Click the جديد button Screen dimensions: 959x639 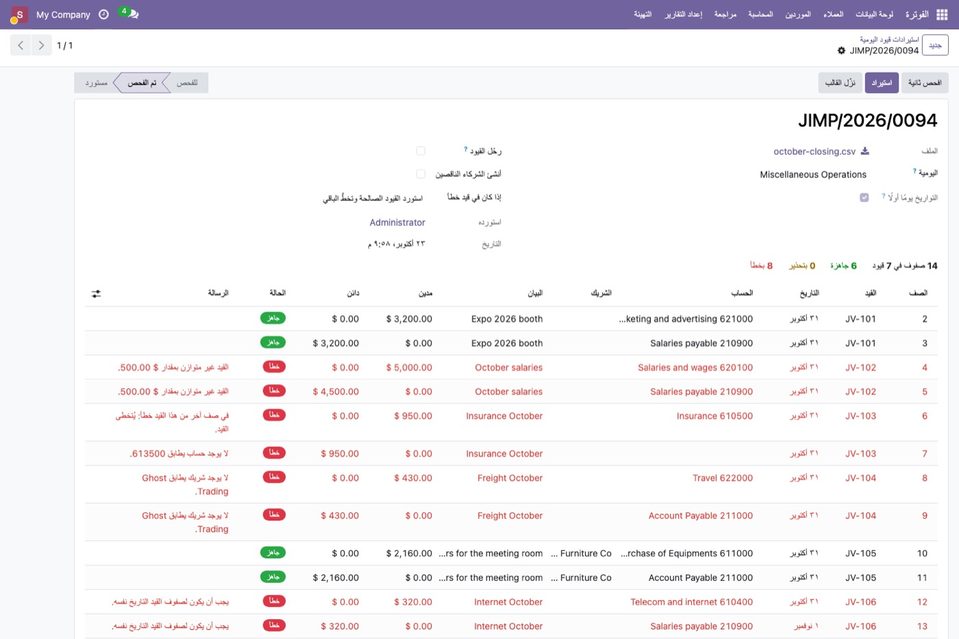(x=935, y=45)
